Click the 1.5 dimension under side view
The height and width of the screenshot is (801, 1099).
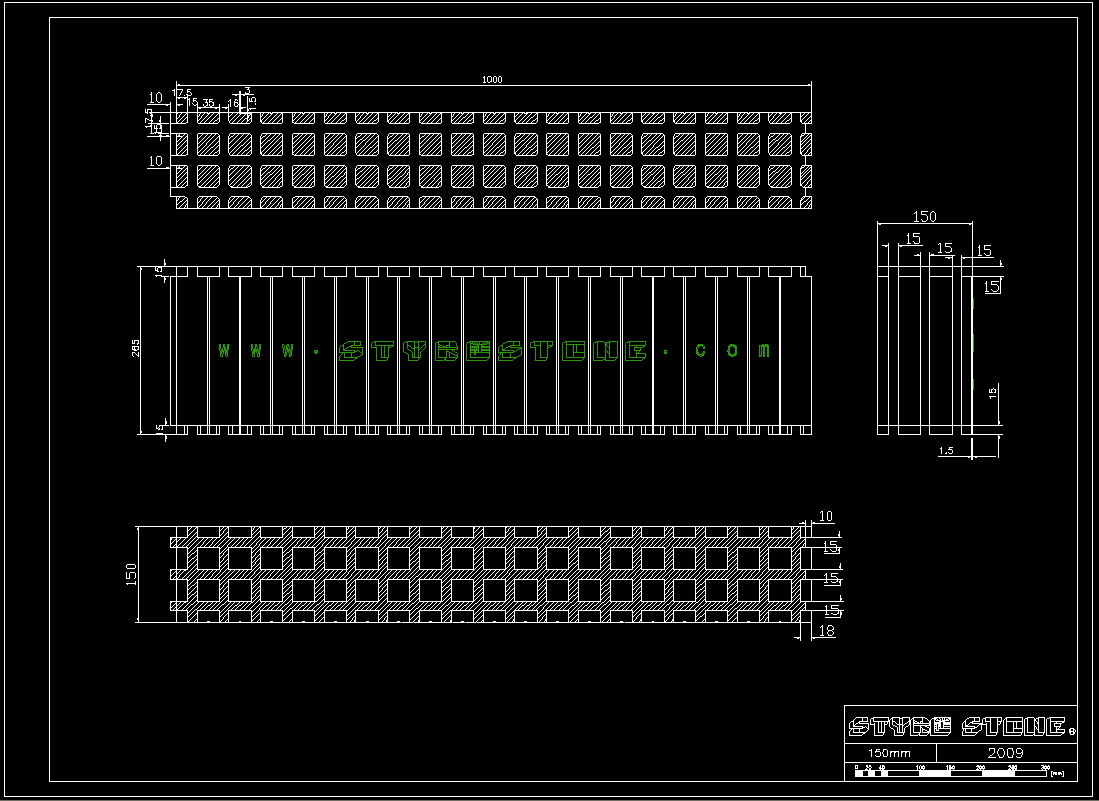click(946, 451)
